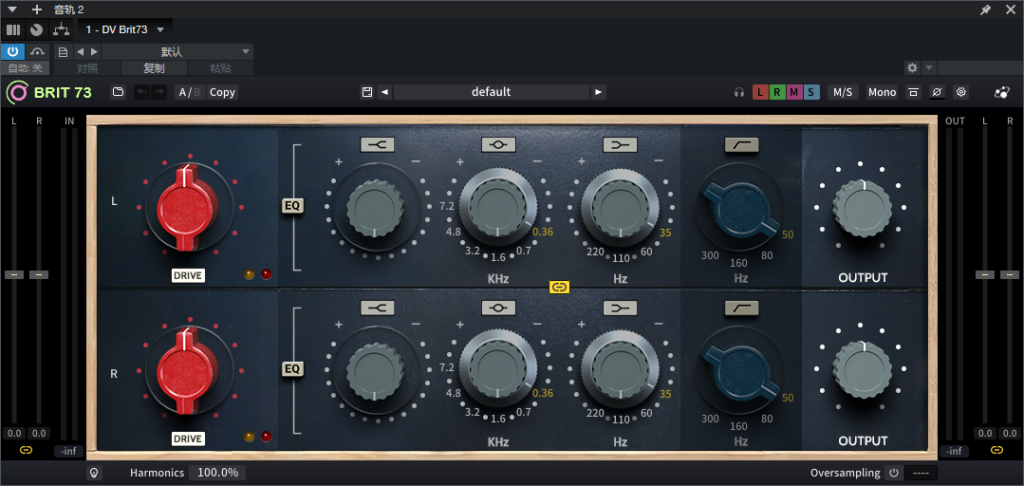
Task: Click the L channel OUTPUT knob
Action: click(862, 208)
